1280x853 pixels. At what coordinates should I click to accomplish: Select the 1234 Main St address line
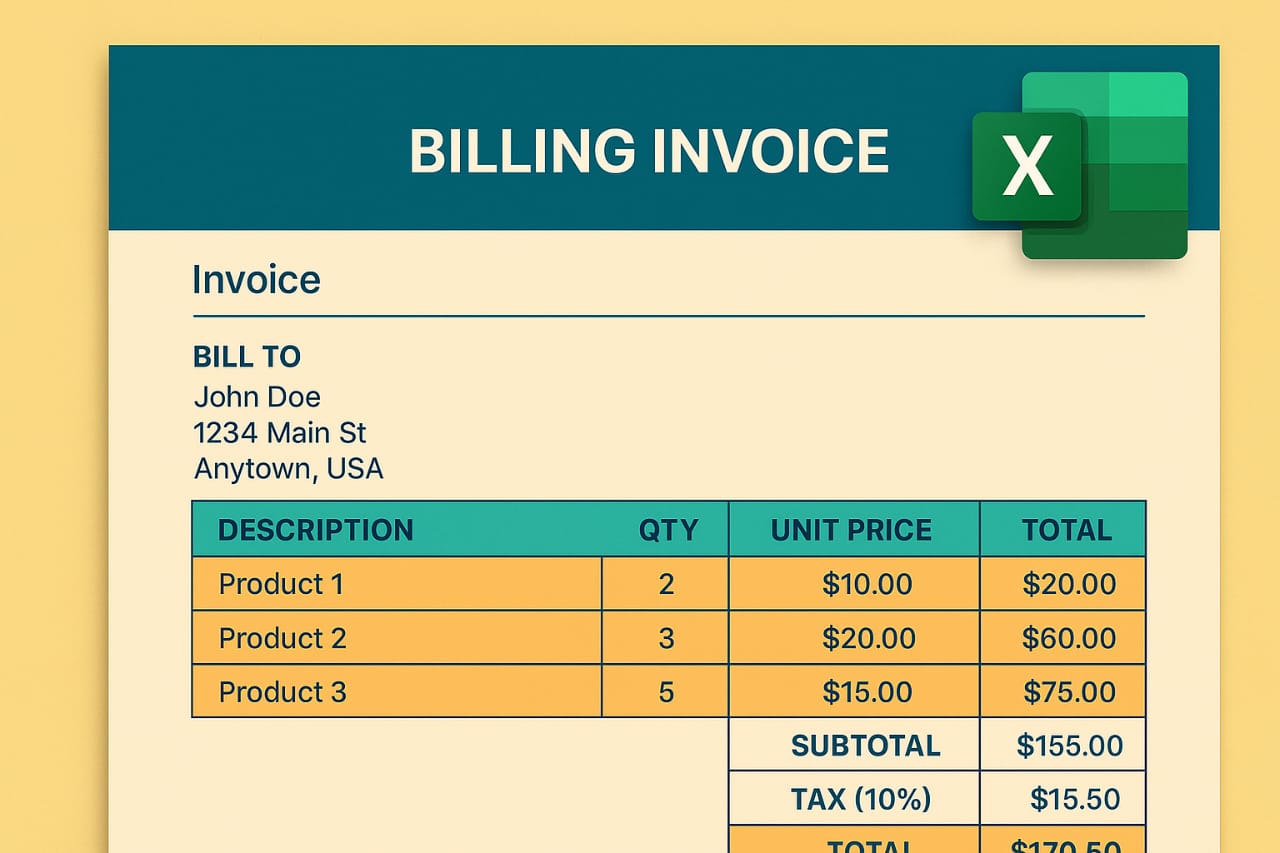tap(280, 433)
